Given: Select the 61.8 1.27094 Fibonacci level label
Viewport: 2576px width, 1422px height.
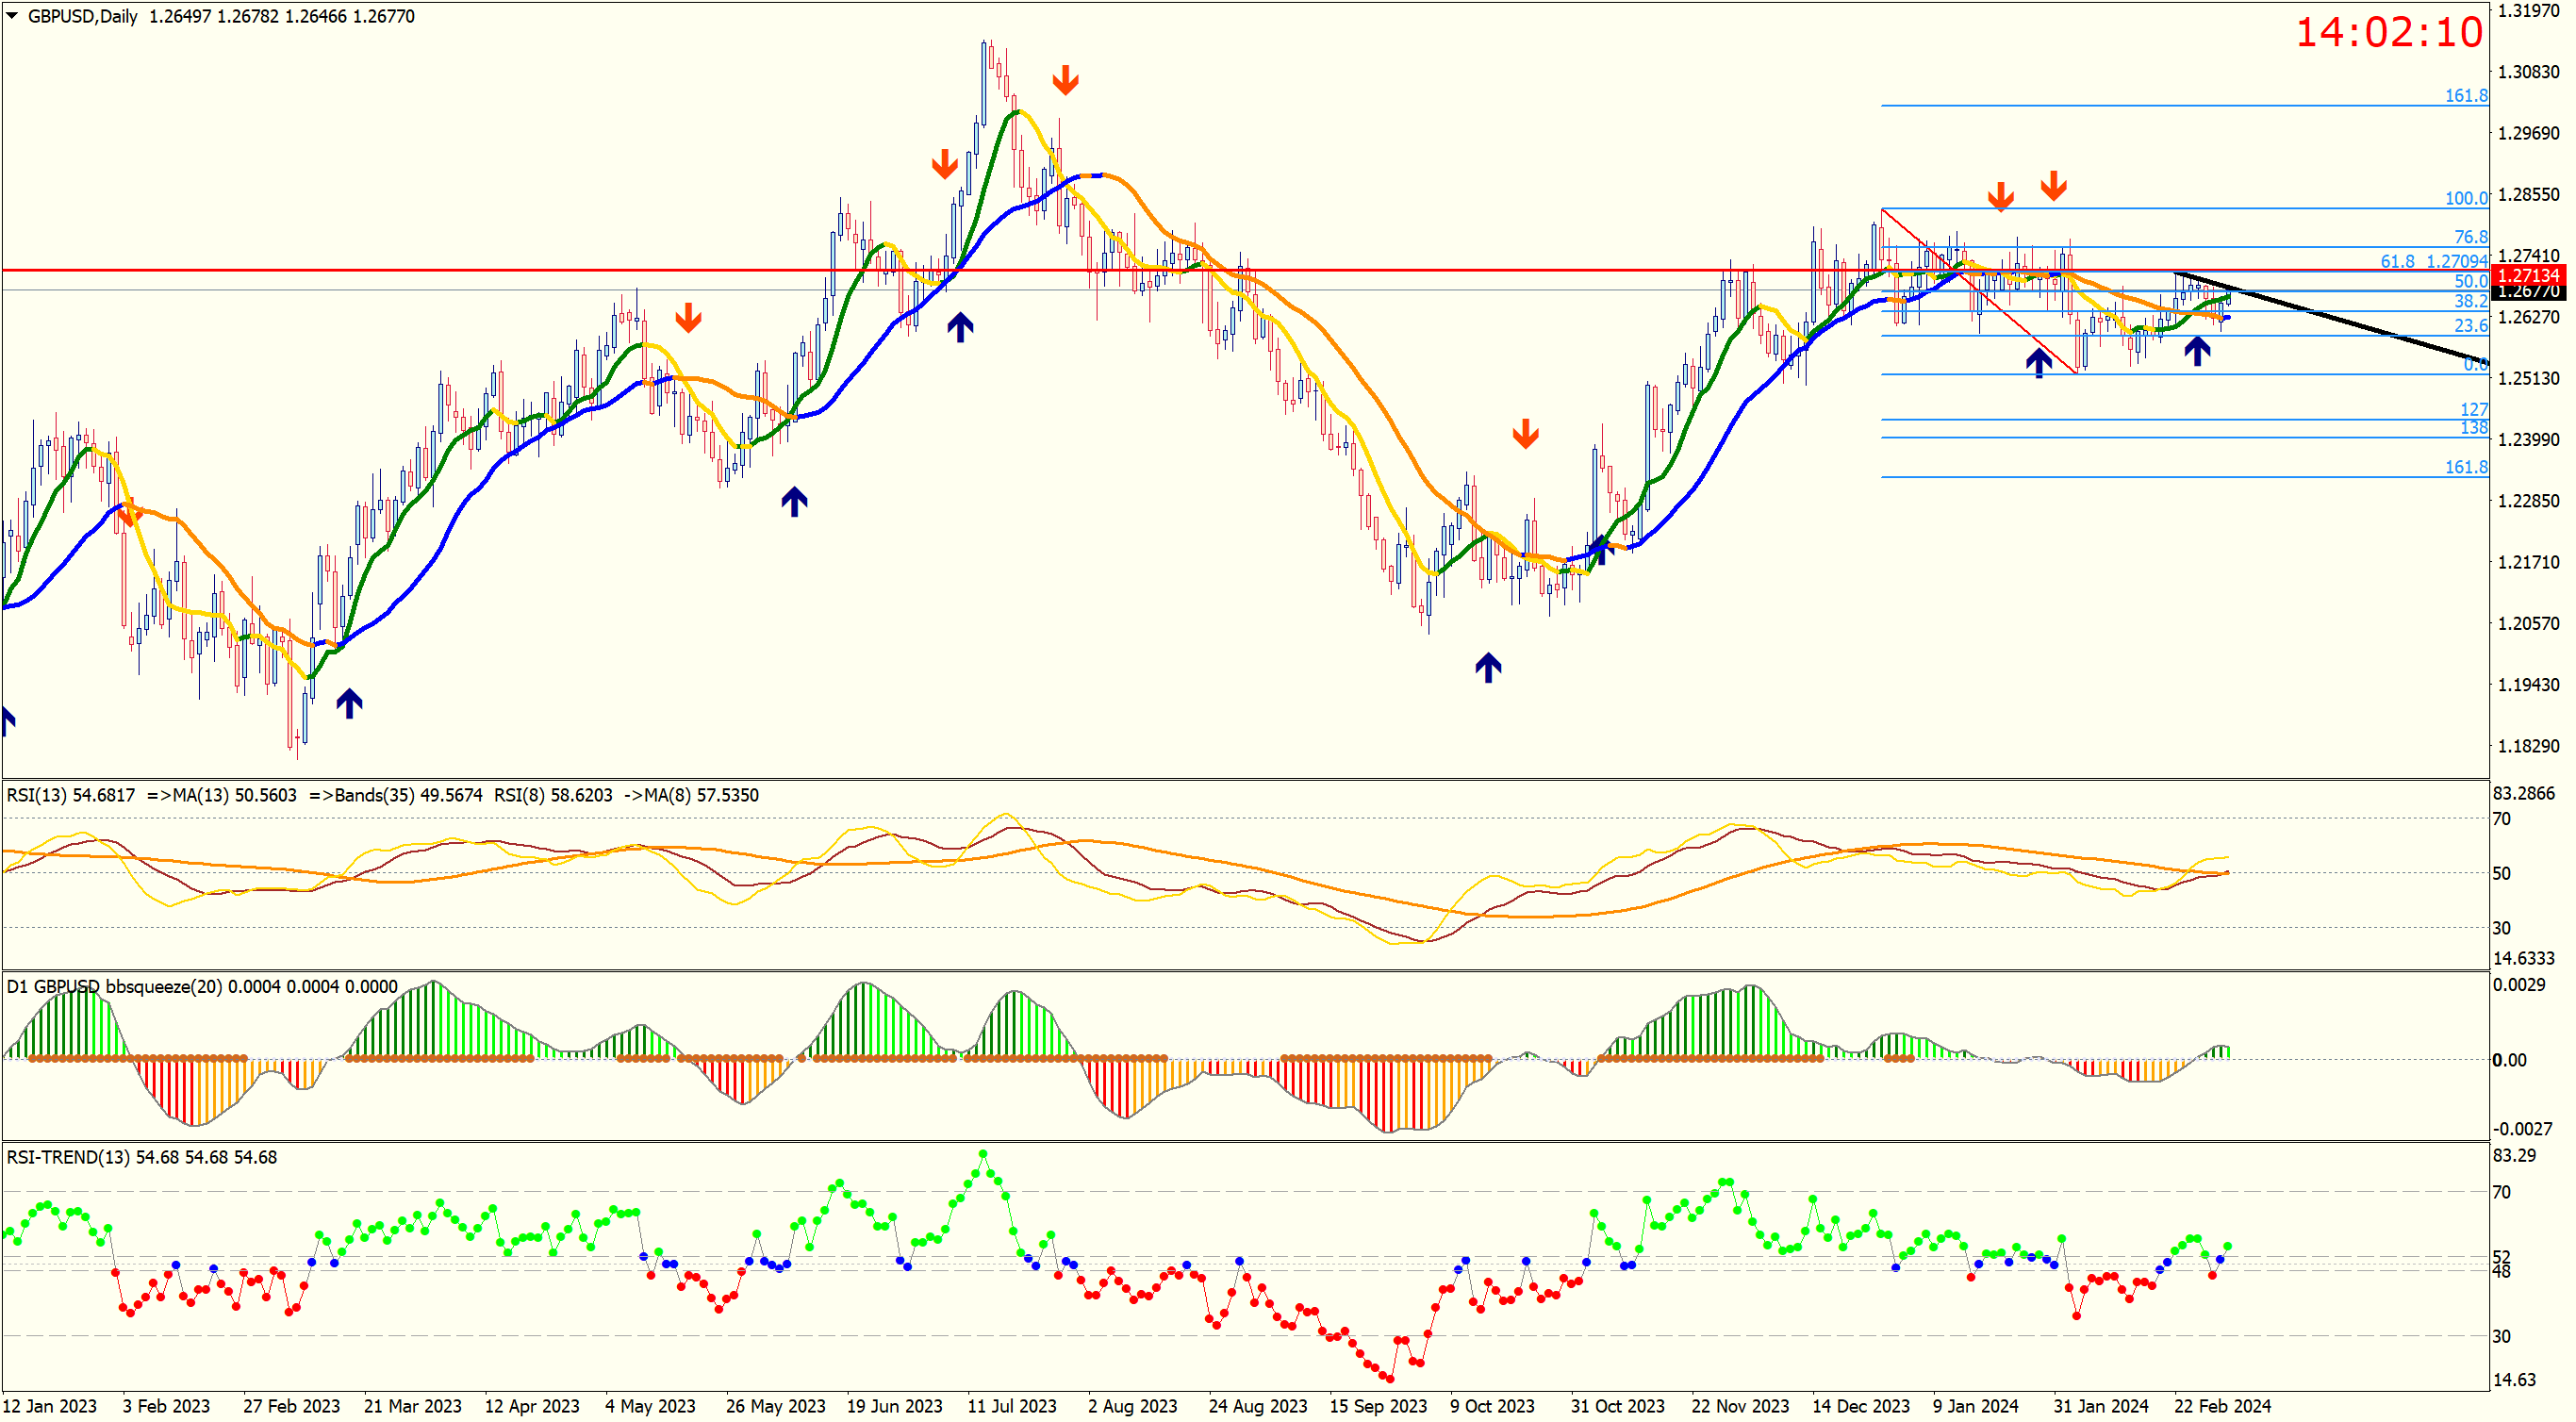Looking at the screenshot, I should (x=2433, y=261).
